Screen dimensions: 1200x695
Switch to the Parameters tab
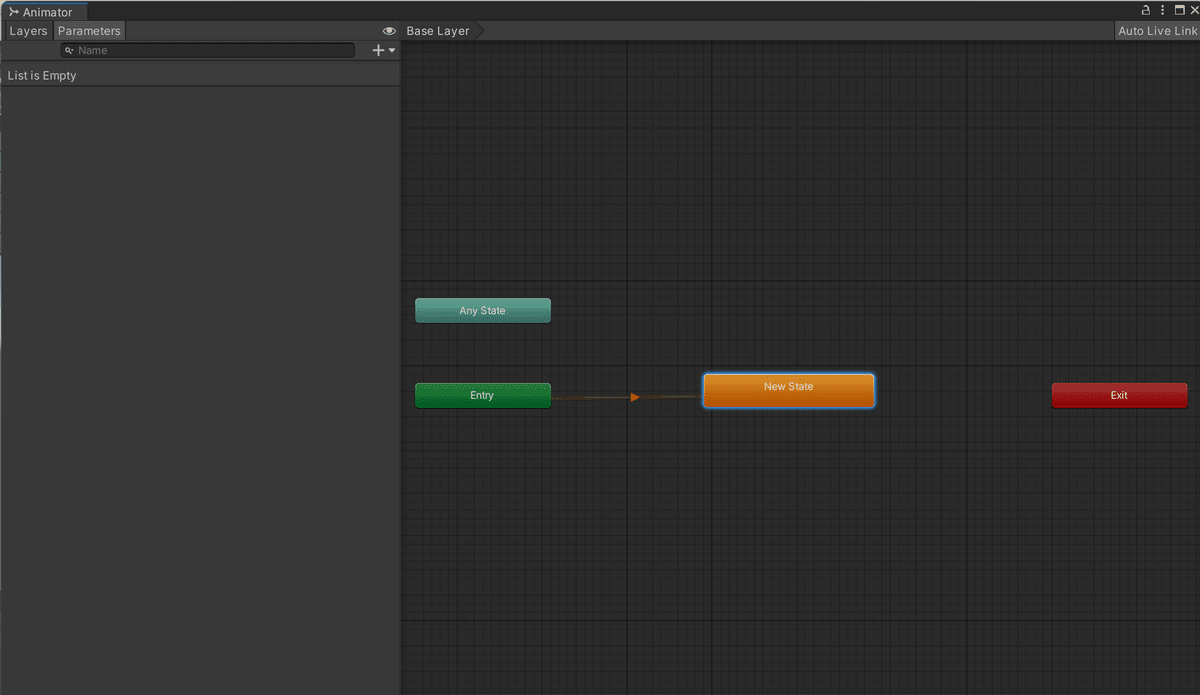tap(89, 30)
